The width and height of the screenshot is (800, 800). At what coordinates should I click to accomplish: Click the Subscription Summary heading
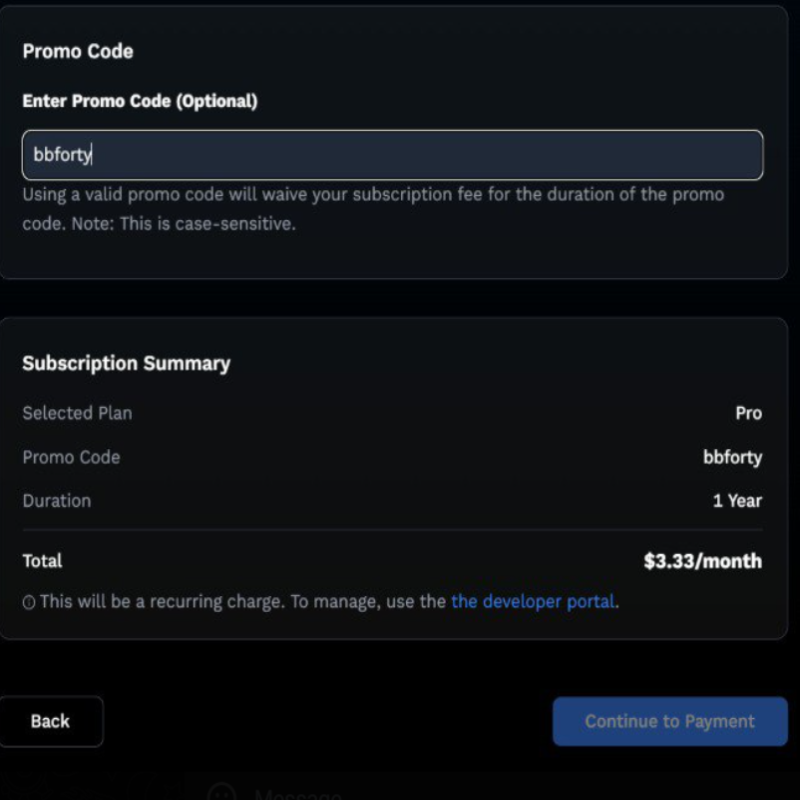point(126,363)
